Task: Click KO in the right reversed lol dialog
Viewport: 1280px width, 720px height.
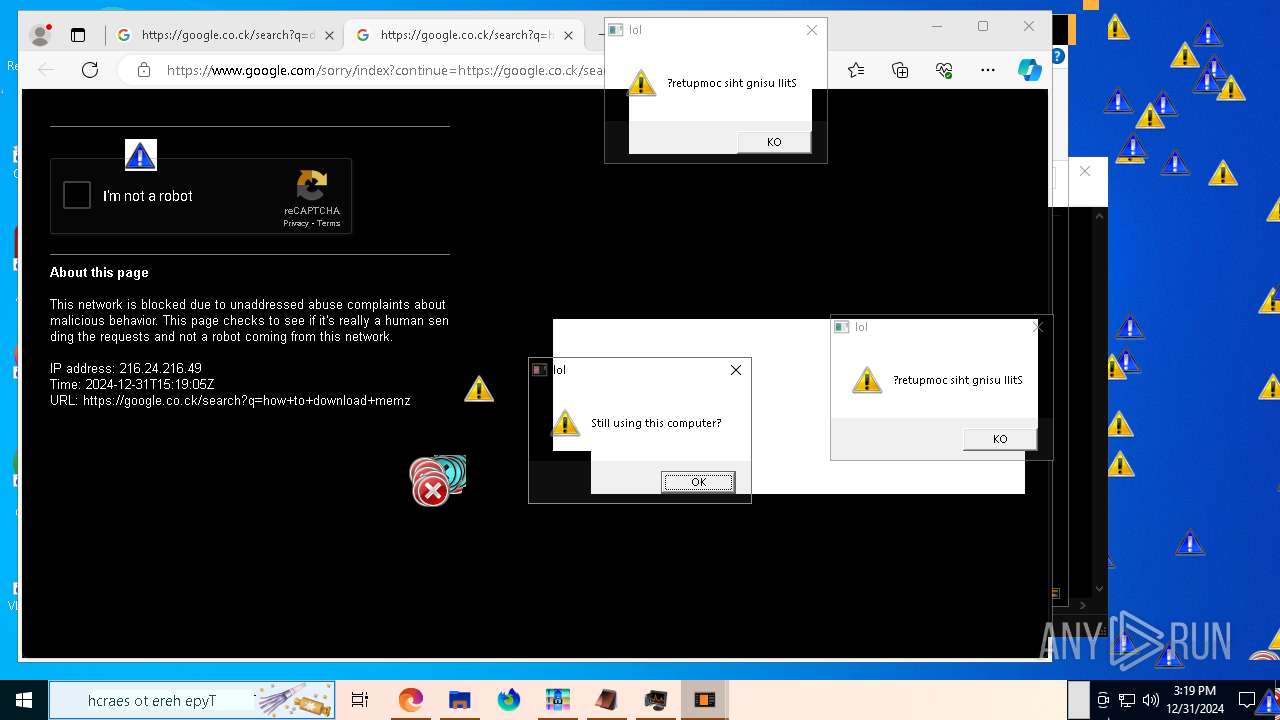Action: [1000, 439]
